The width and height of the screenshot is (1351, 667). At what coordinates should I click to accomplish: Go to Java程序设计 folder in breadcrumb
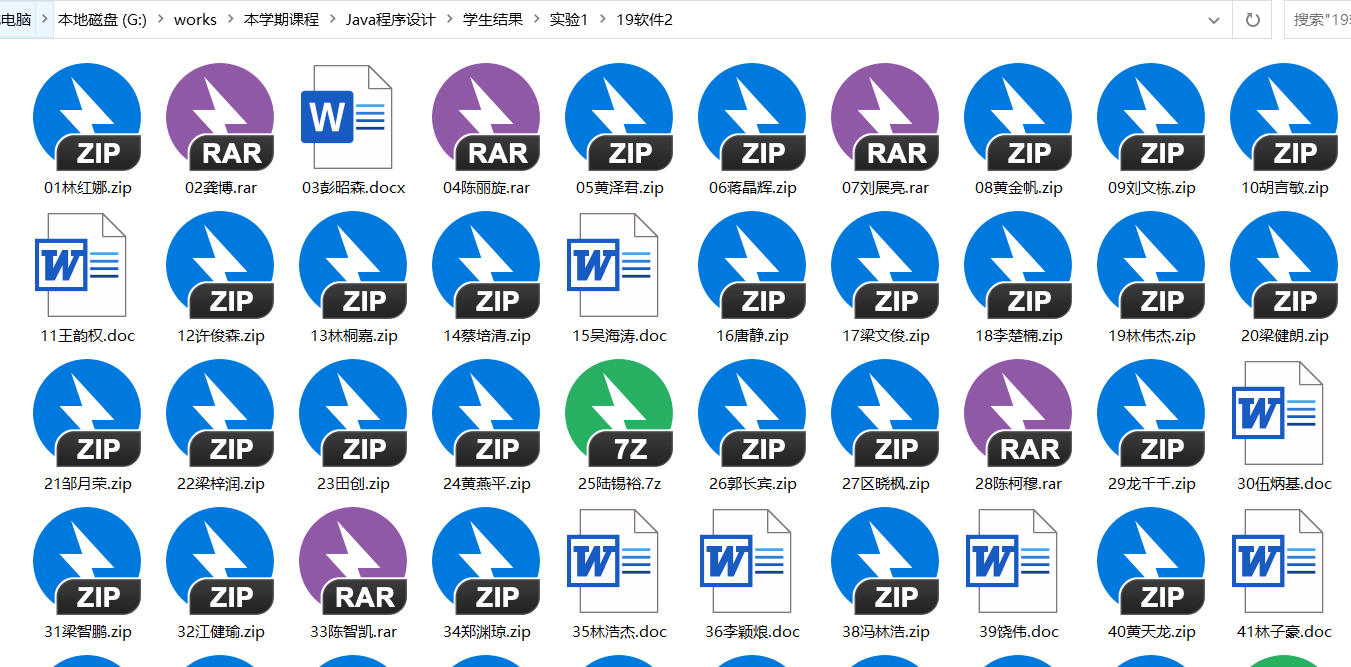[390, 20]
